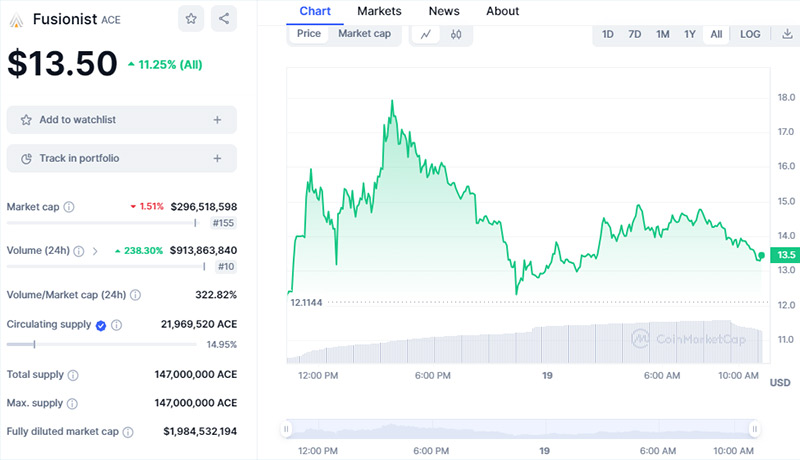Screen dimensions: 800x460
Task: Select the 1D time range
Action: point(608,34)
